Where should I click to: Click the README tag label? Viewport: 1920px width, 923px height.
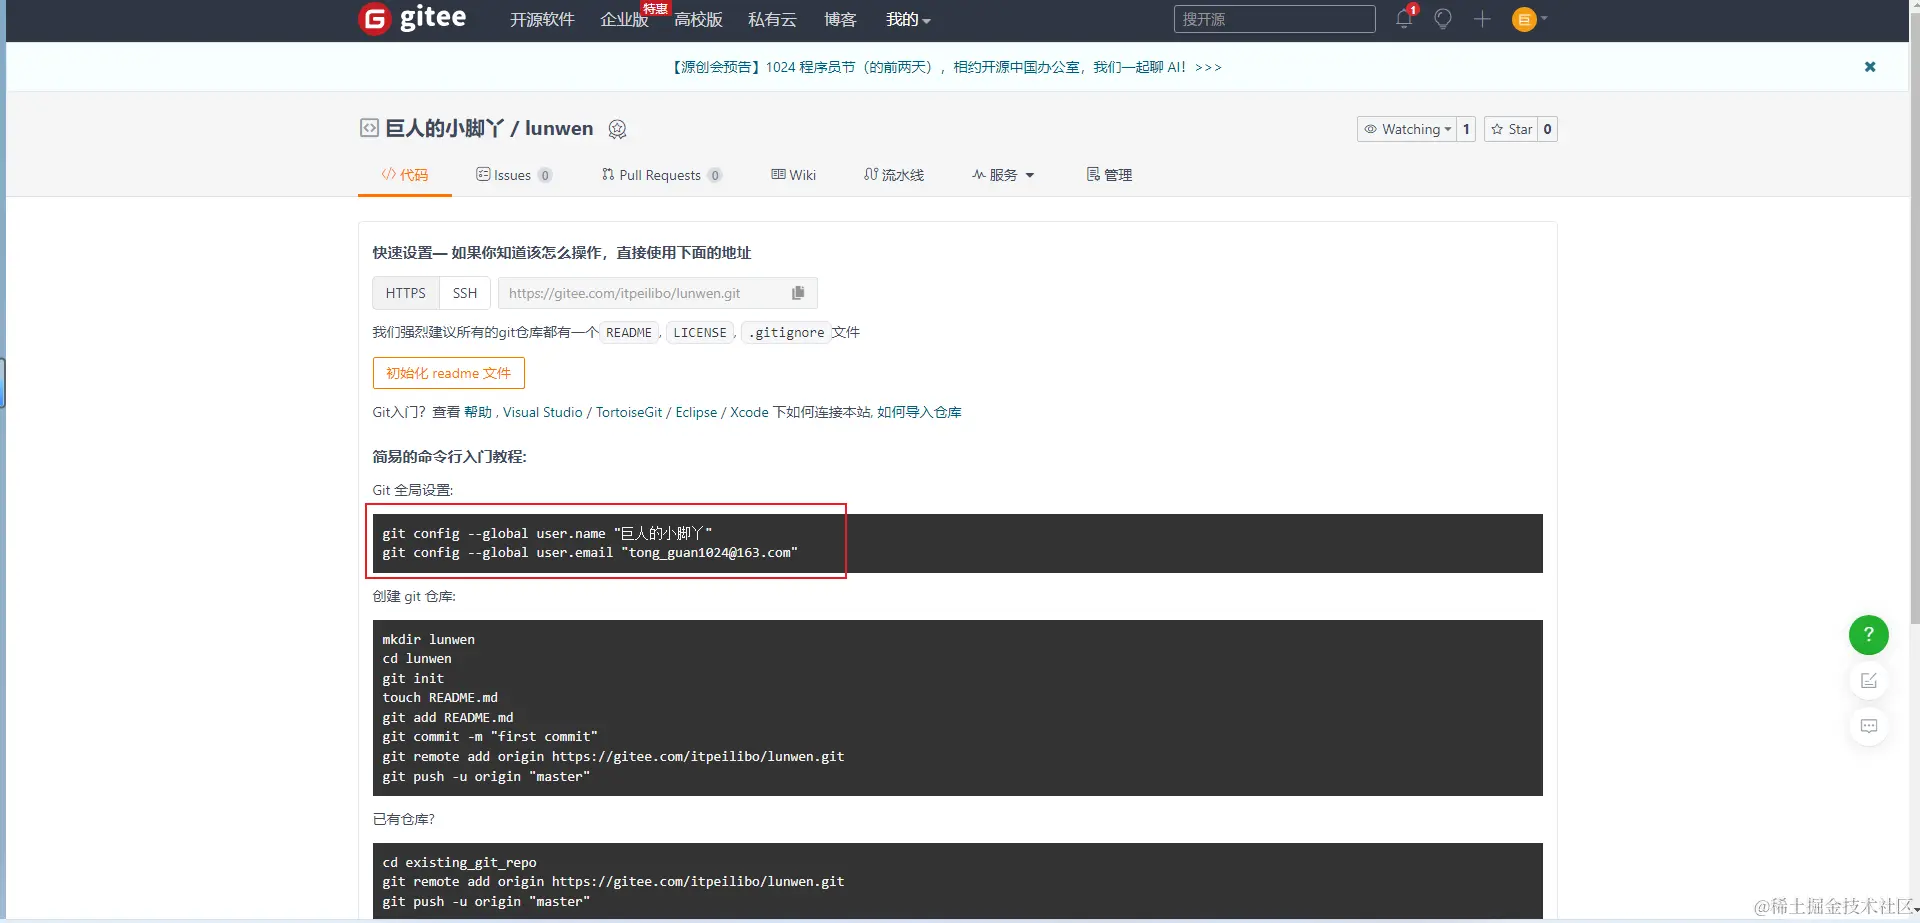click(629, 332)
